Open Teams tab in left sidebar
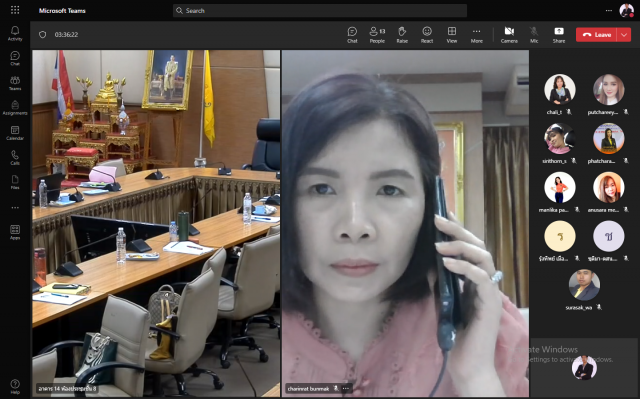The image size is (640, 399). pos(15,83)
